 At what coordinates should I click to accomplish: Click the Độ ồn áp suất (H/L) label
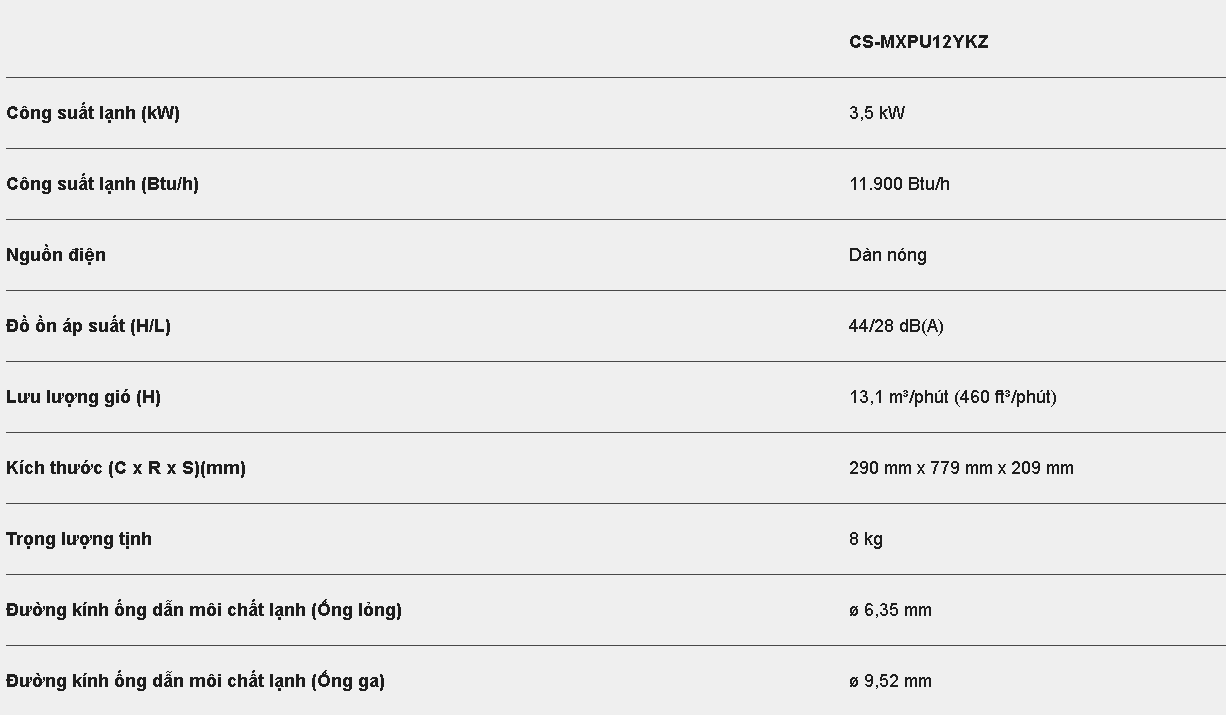tap(88, 326)
